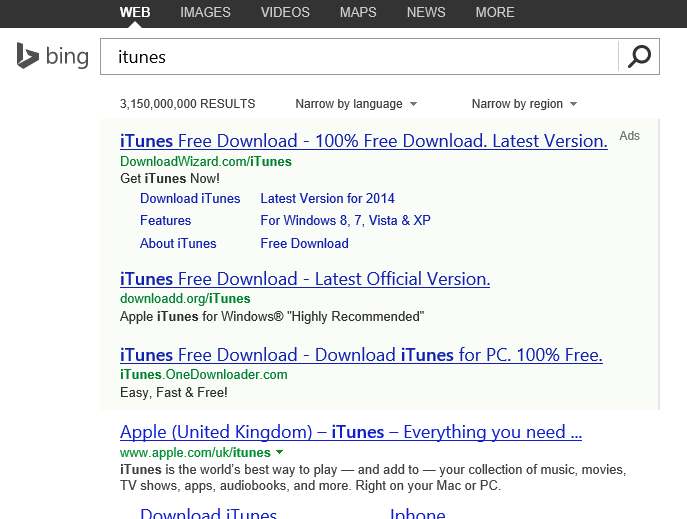Click the Download iTunes sublink in the ad
Screen dimensions: 687x519
(190, 198)
